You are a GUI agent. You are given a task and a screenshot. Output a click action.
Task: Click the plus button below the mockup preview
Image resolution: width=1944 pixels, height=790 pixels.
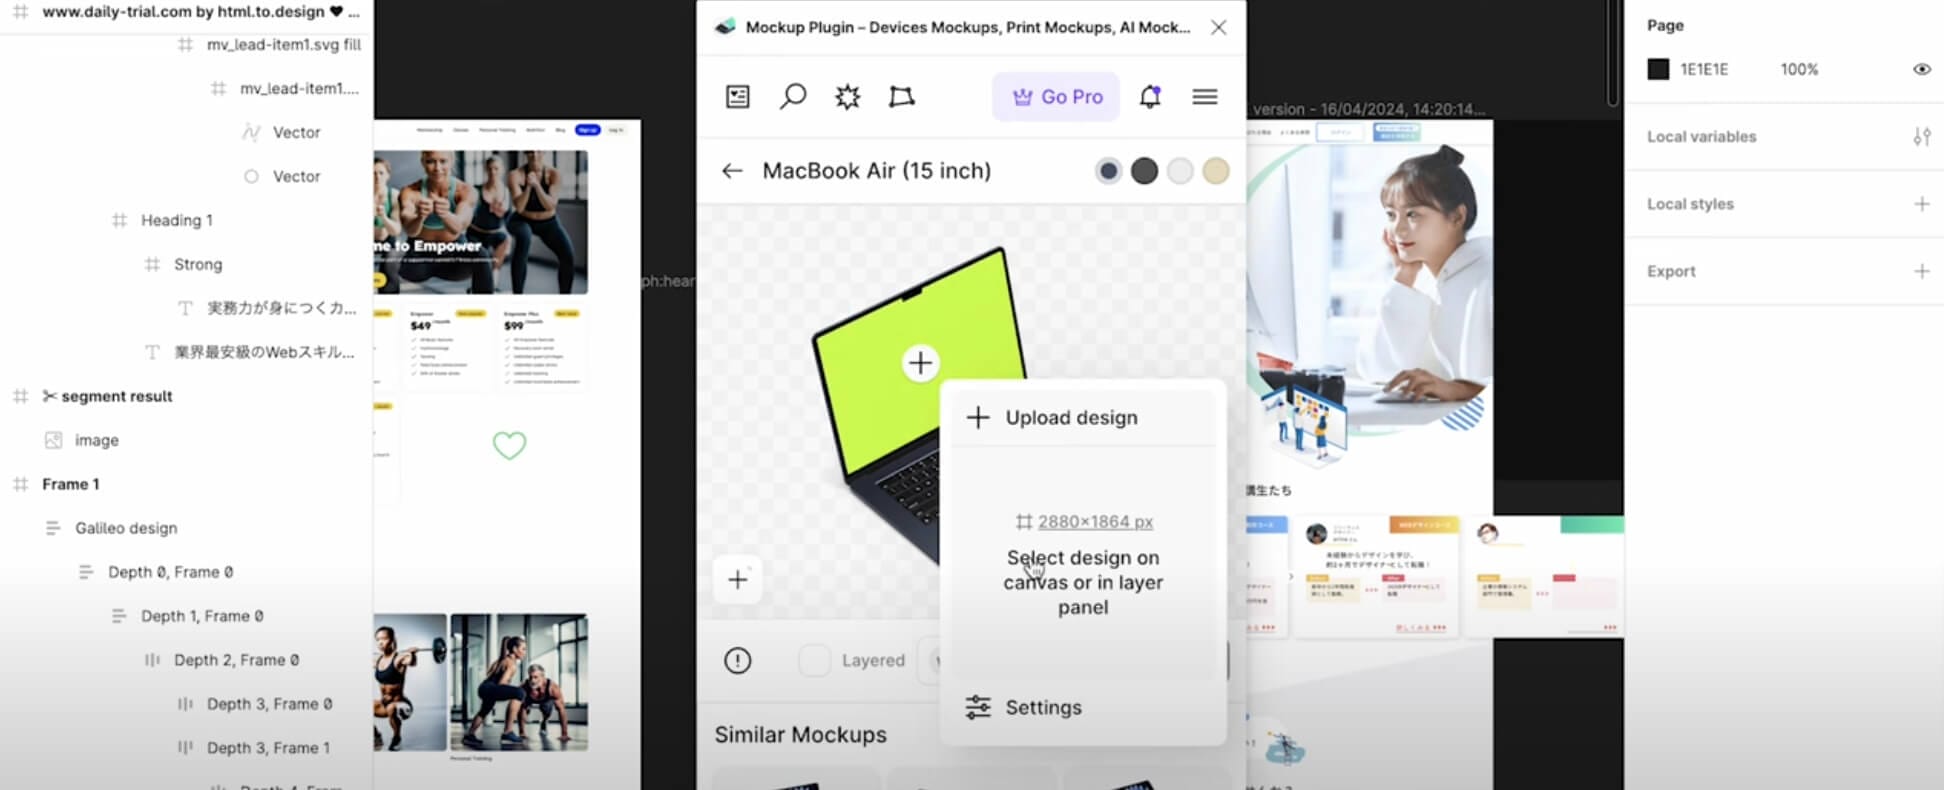coord(738,580)
